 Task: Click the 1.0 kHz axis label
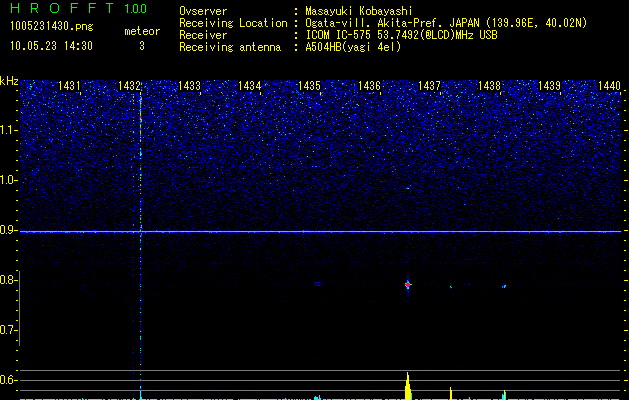pos(9,181)
